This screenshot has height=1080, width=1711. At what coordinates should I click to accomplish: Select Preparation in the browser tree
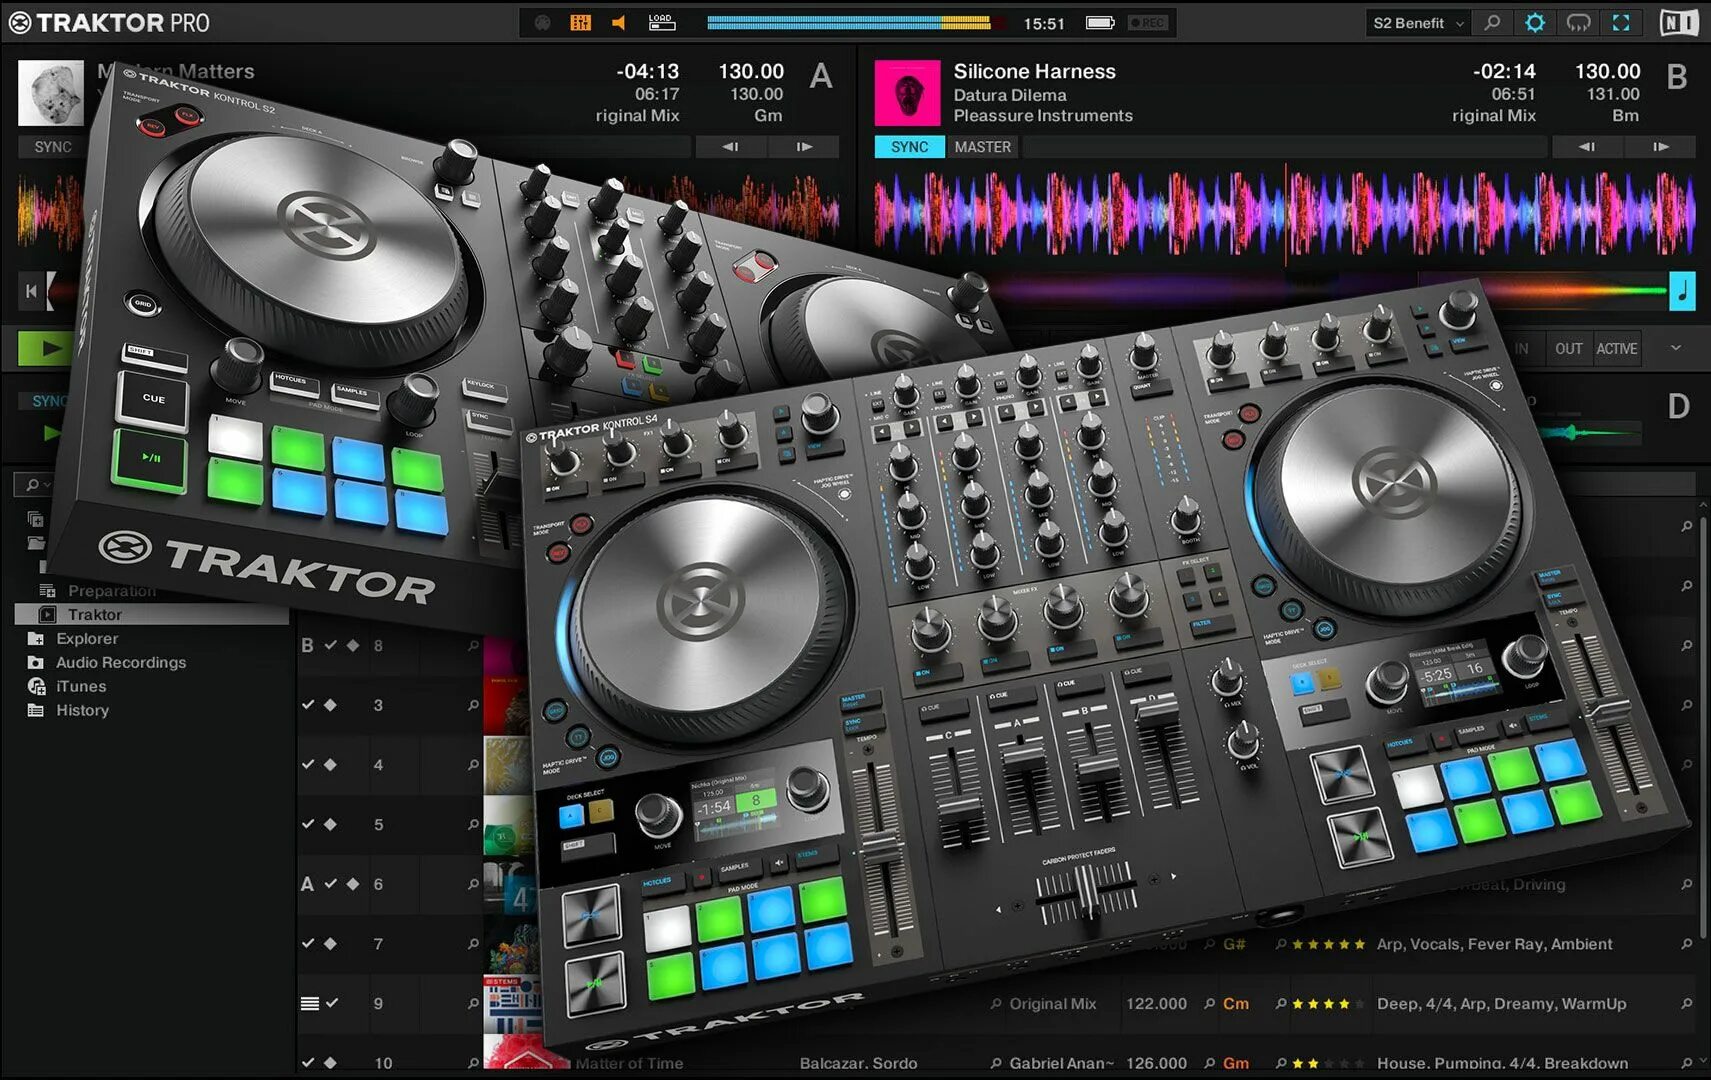click(x=112, y=591)
